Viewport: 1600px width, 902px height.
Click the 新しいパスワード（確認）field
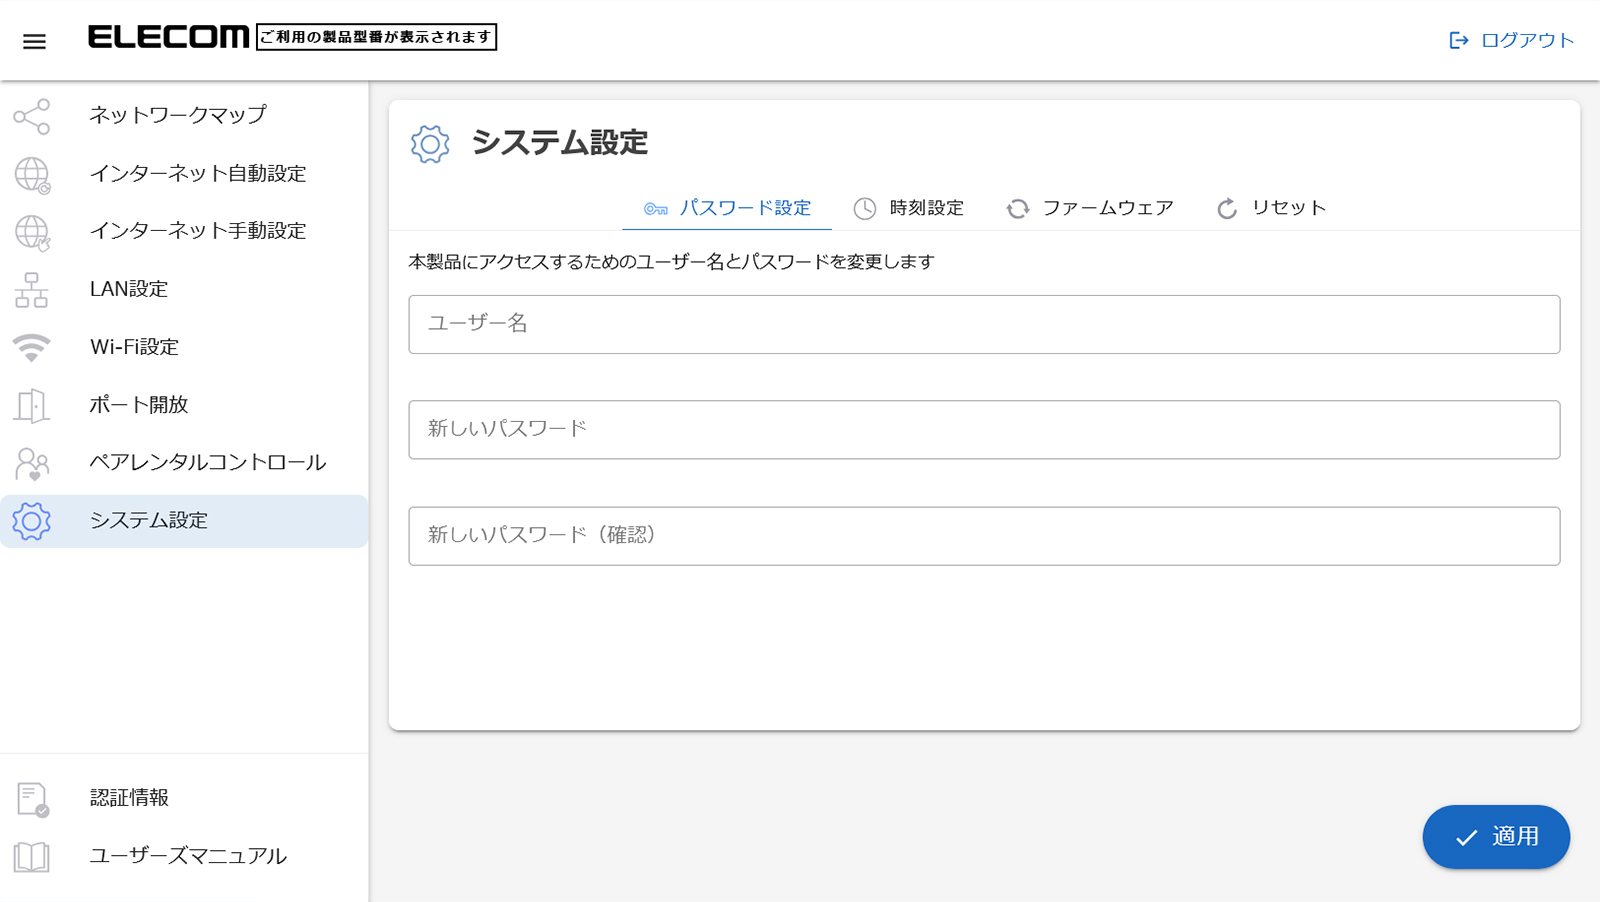pos(984,536)
